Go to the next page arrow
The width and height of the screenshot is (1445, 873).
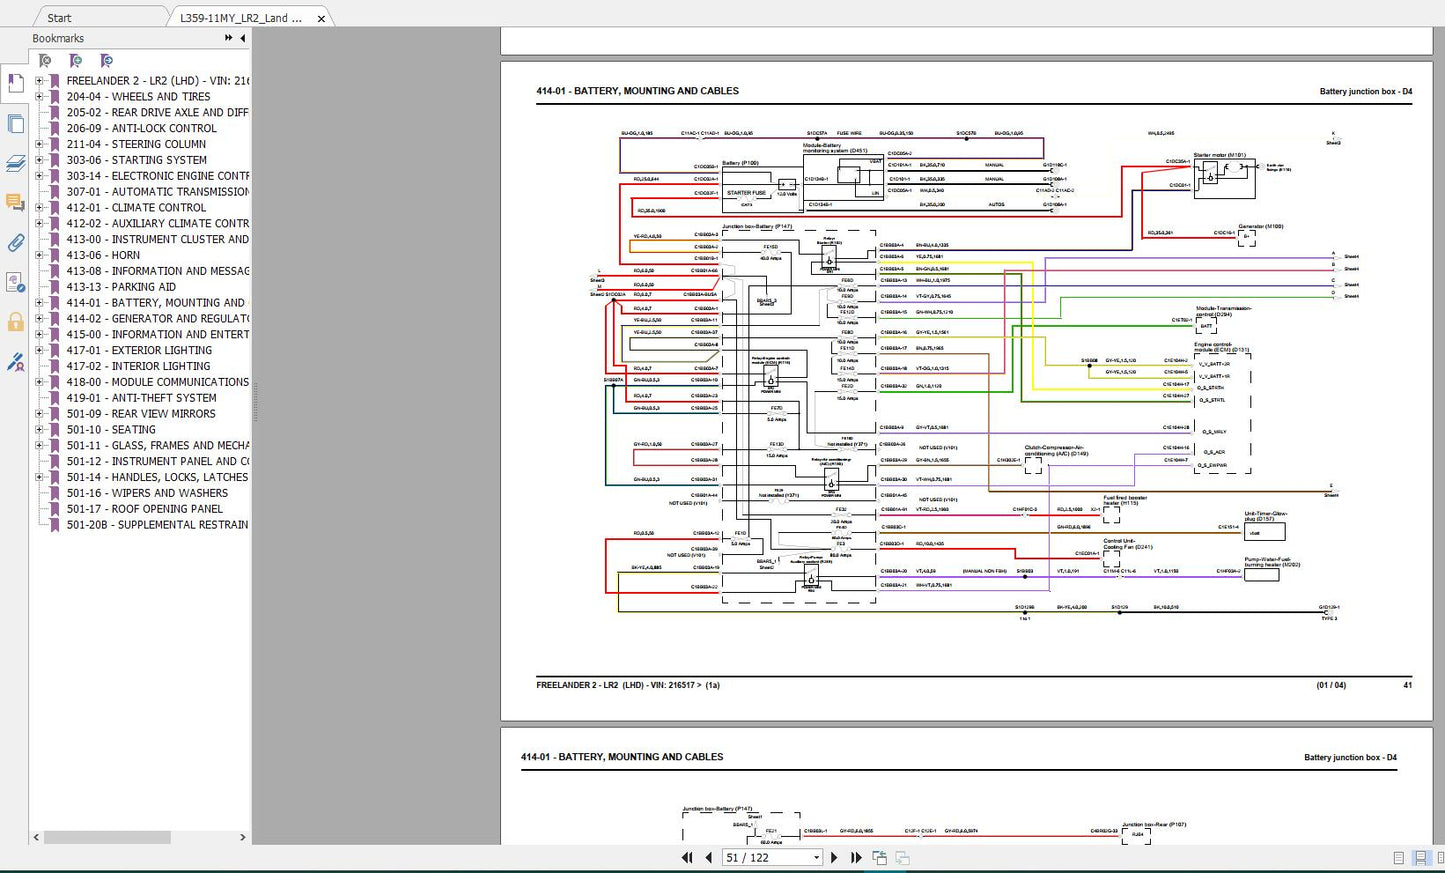pos(834,858)
